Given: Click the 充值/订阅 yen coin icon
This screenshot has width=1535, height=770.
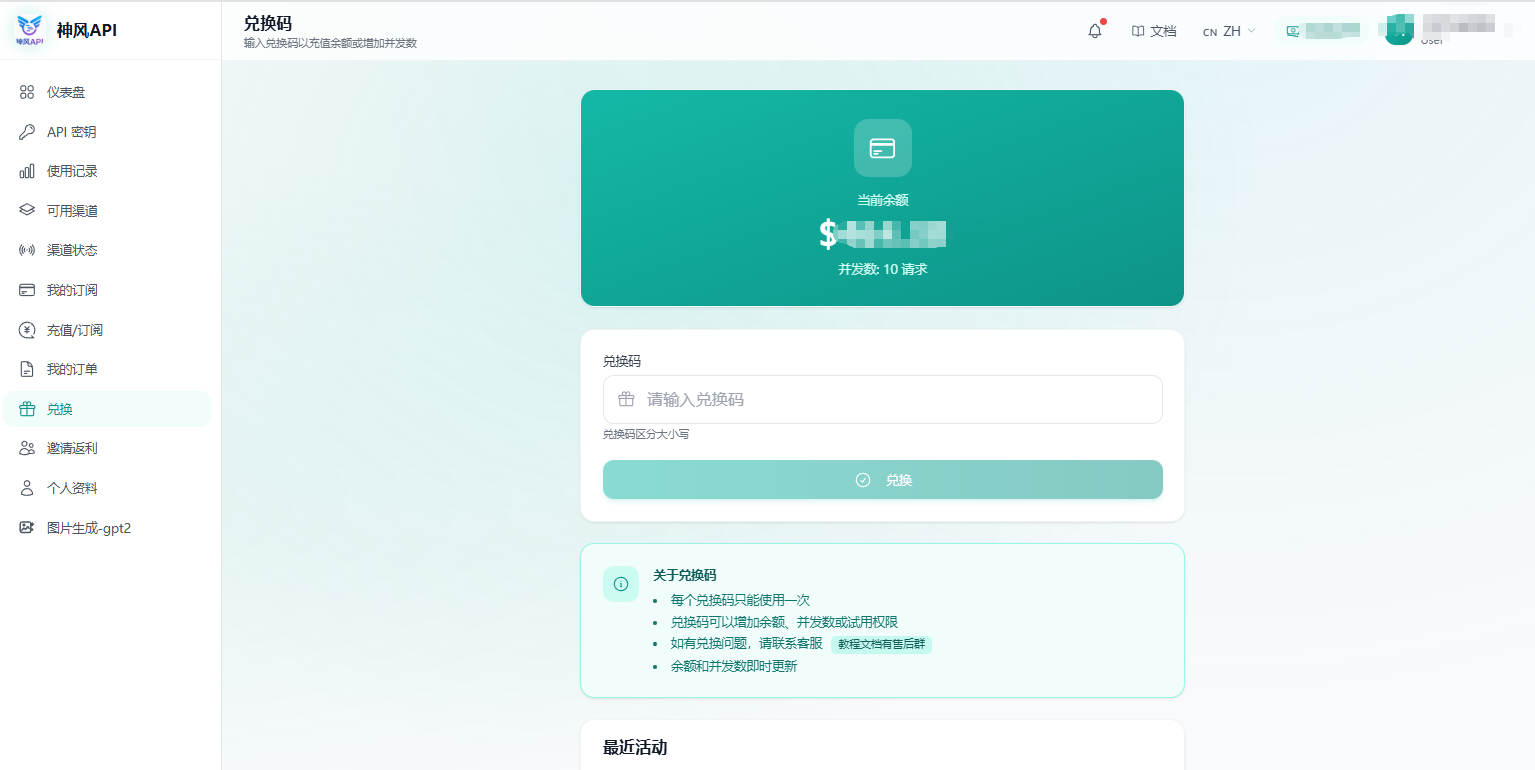Looking at the screenshot, I should 27,330.
